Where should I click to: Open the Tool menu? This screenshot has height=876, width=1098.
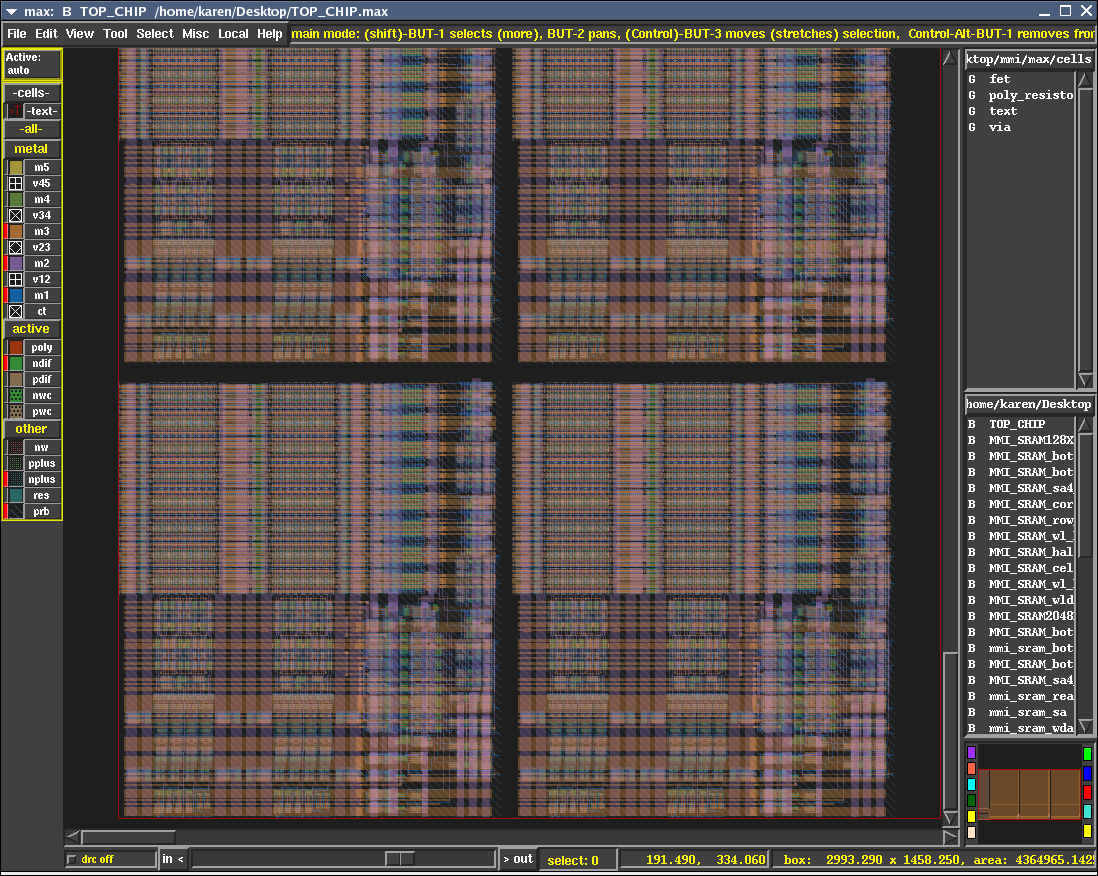coord(115,34)
